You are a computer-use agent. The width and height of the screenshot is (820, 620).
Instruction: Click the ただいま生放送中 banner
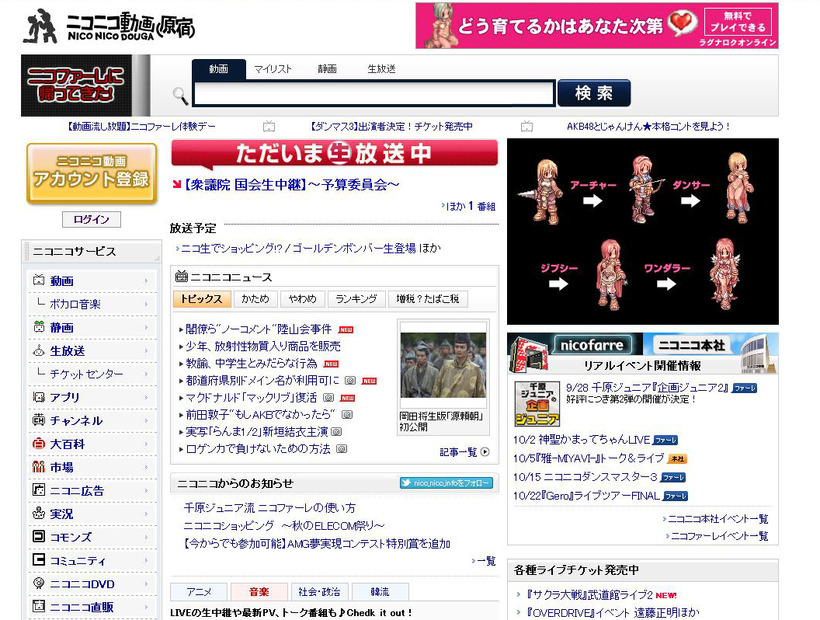(334, 154)
